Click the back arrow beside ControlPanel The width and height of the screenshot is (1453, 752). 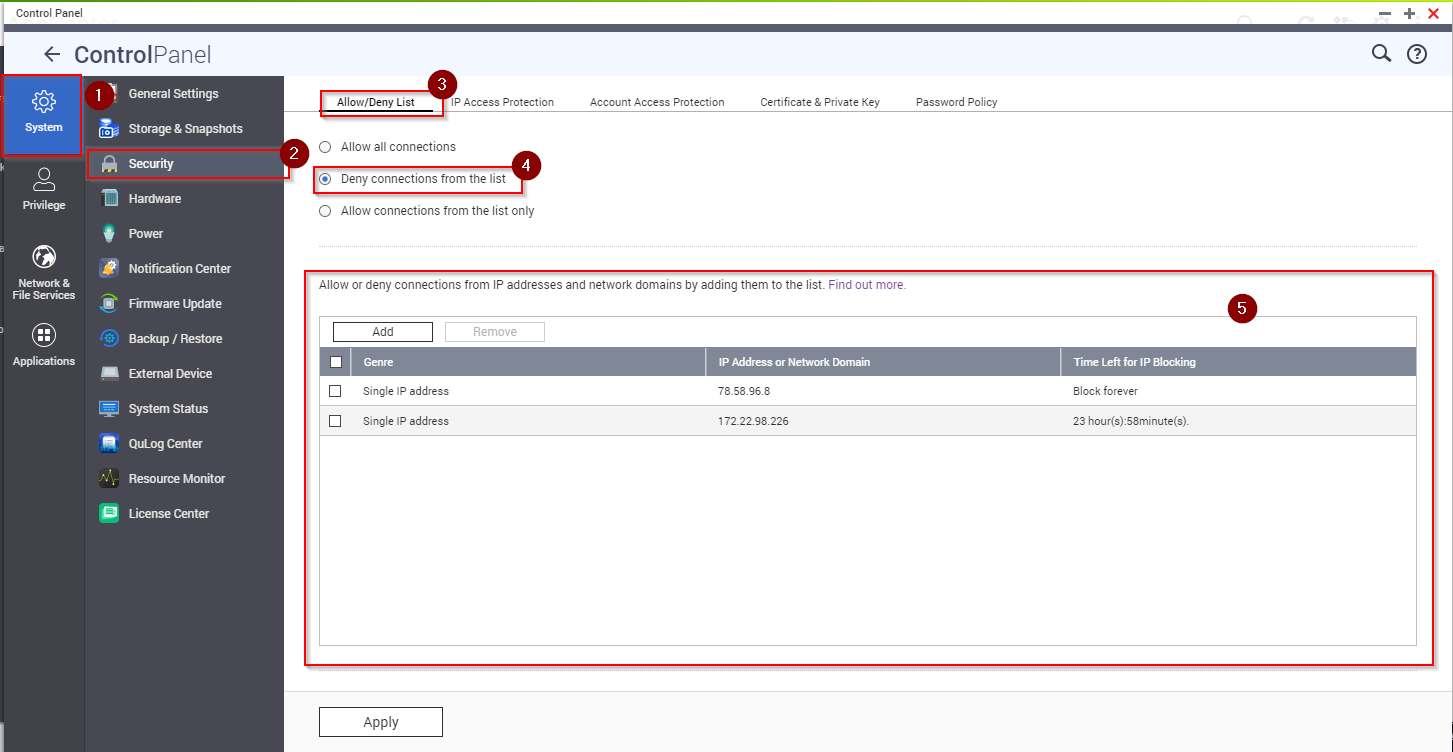52,54
